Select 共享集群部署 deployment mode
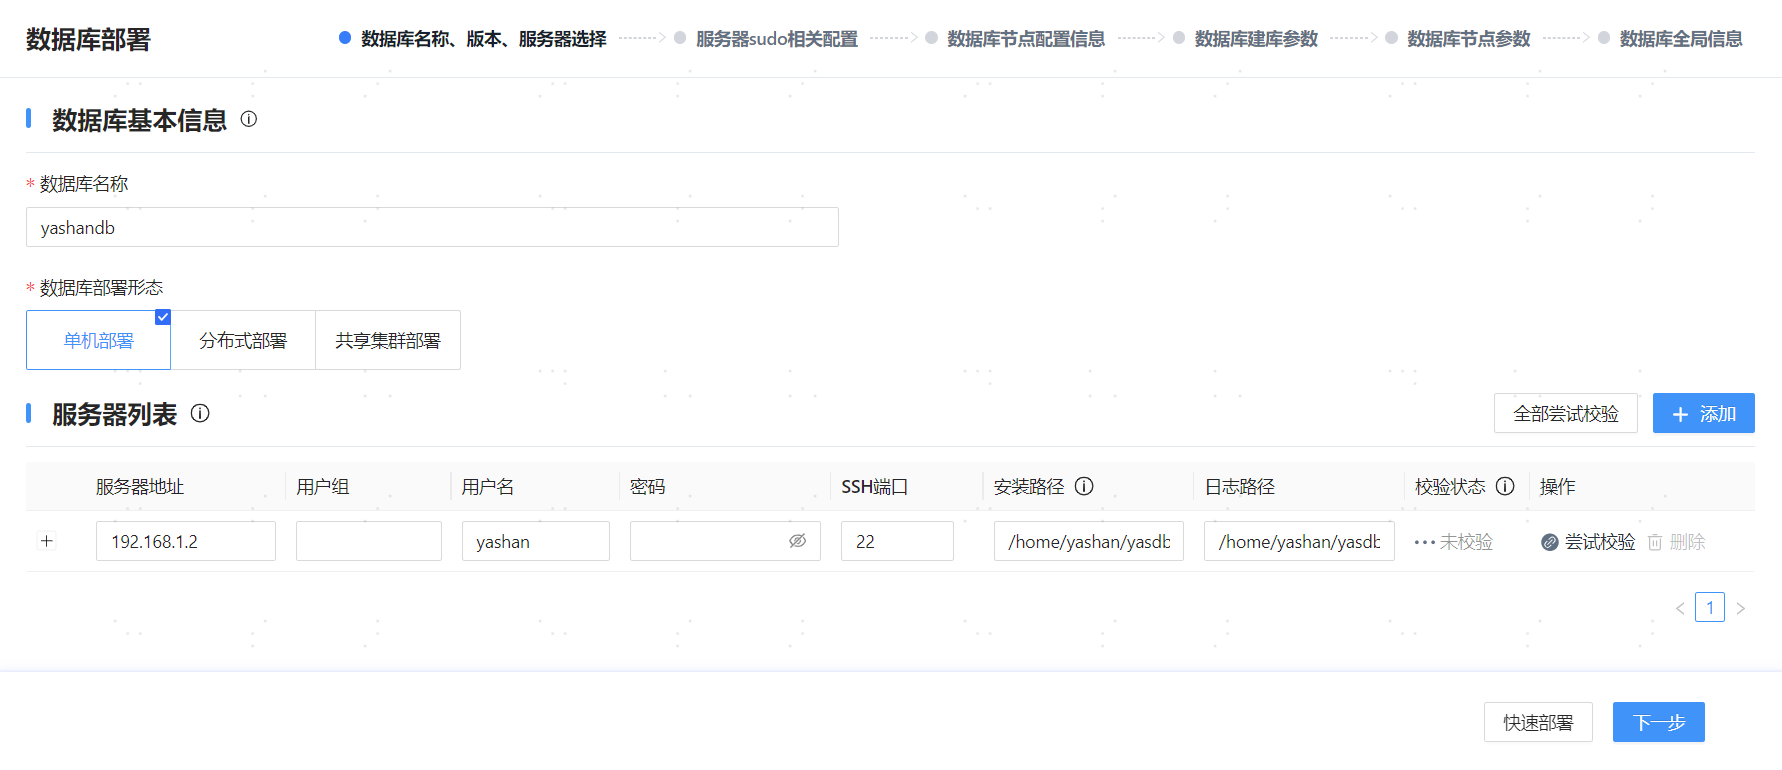The height and width of the screenshot is (770, 1782). point(388,340)
